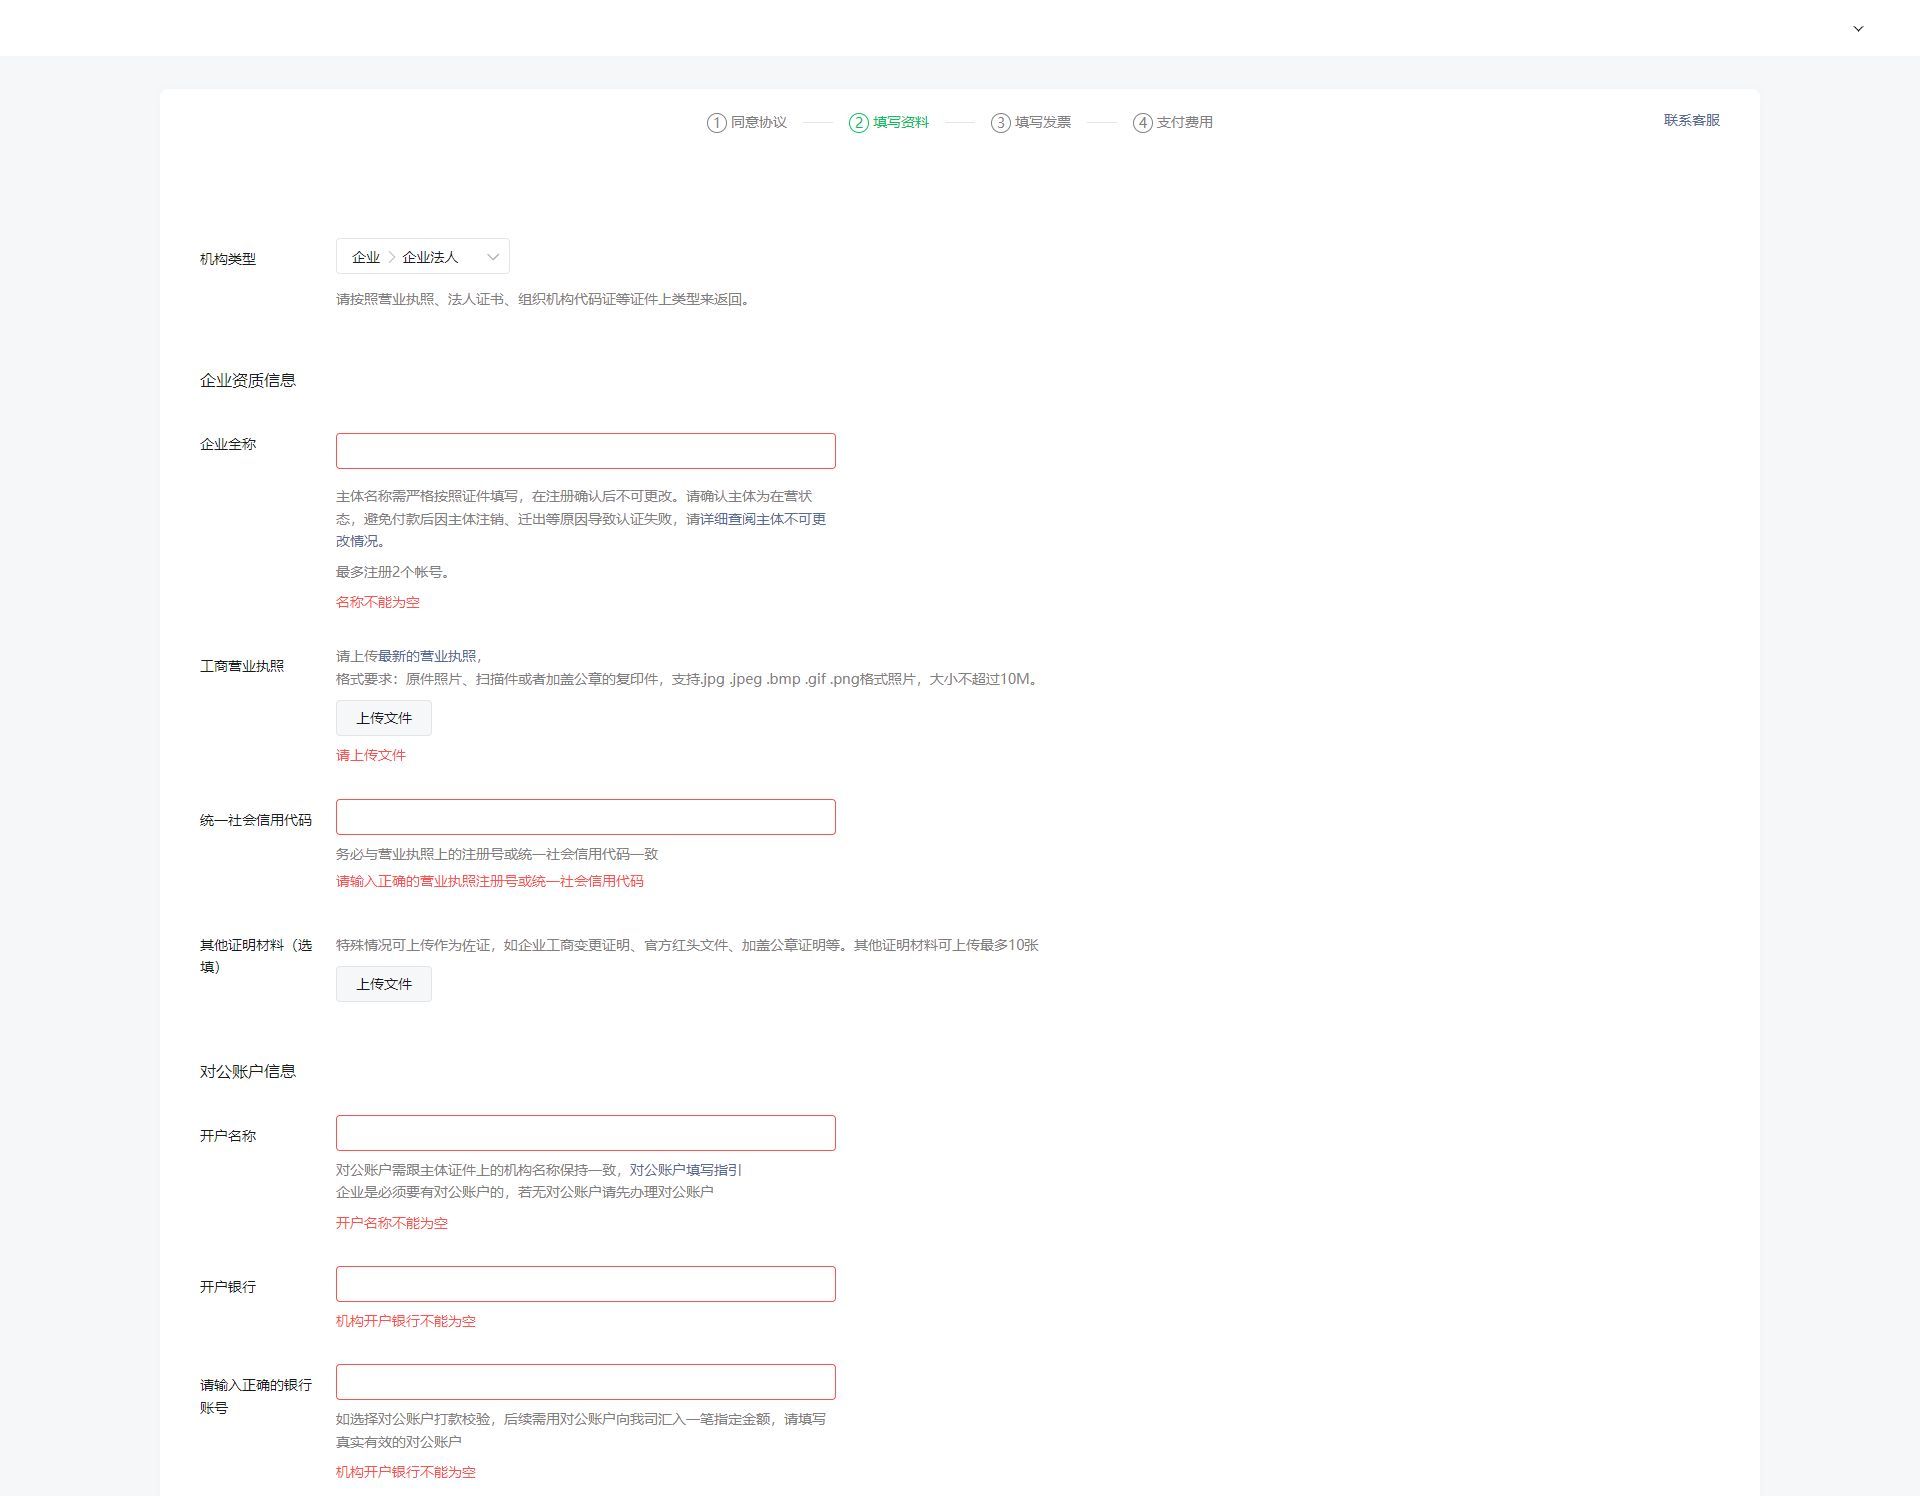Viewport: 1920px width, 1496px height.
Task: Select the 填写发票 step tab
Action: click(1042, 123)
